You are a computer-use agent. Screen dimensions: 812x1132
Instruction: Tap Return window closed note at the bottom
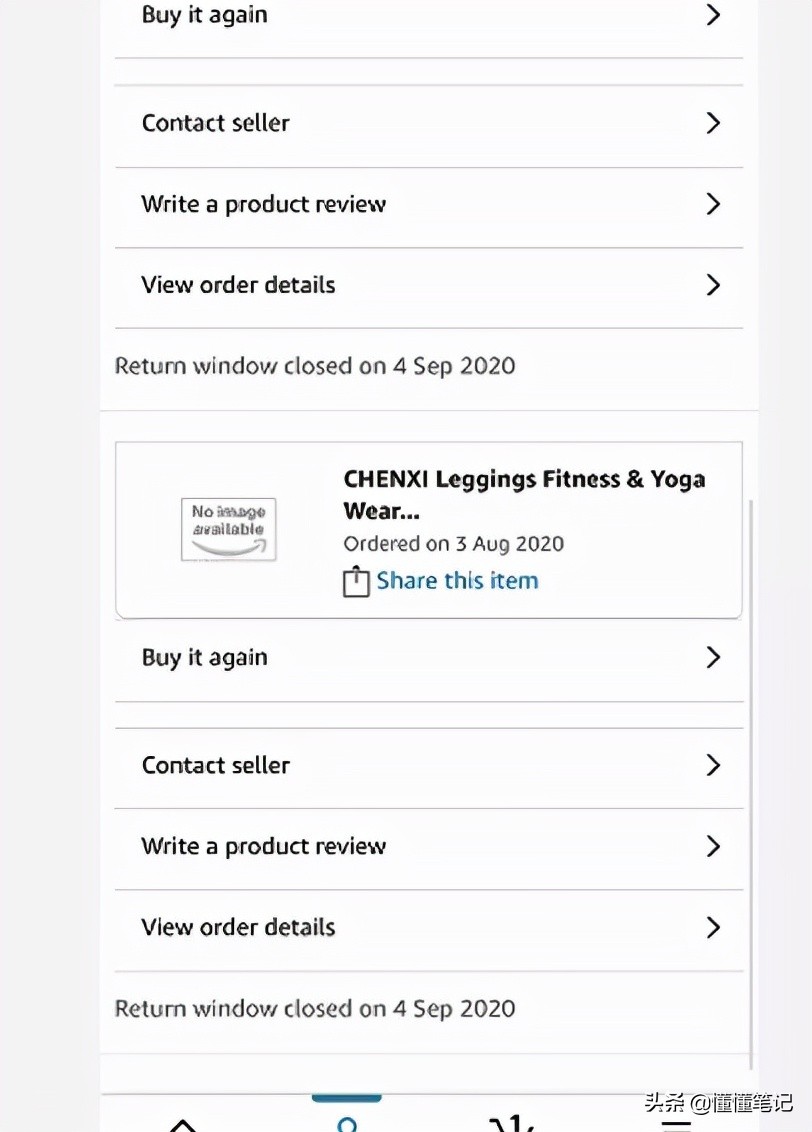(315, 1008)
